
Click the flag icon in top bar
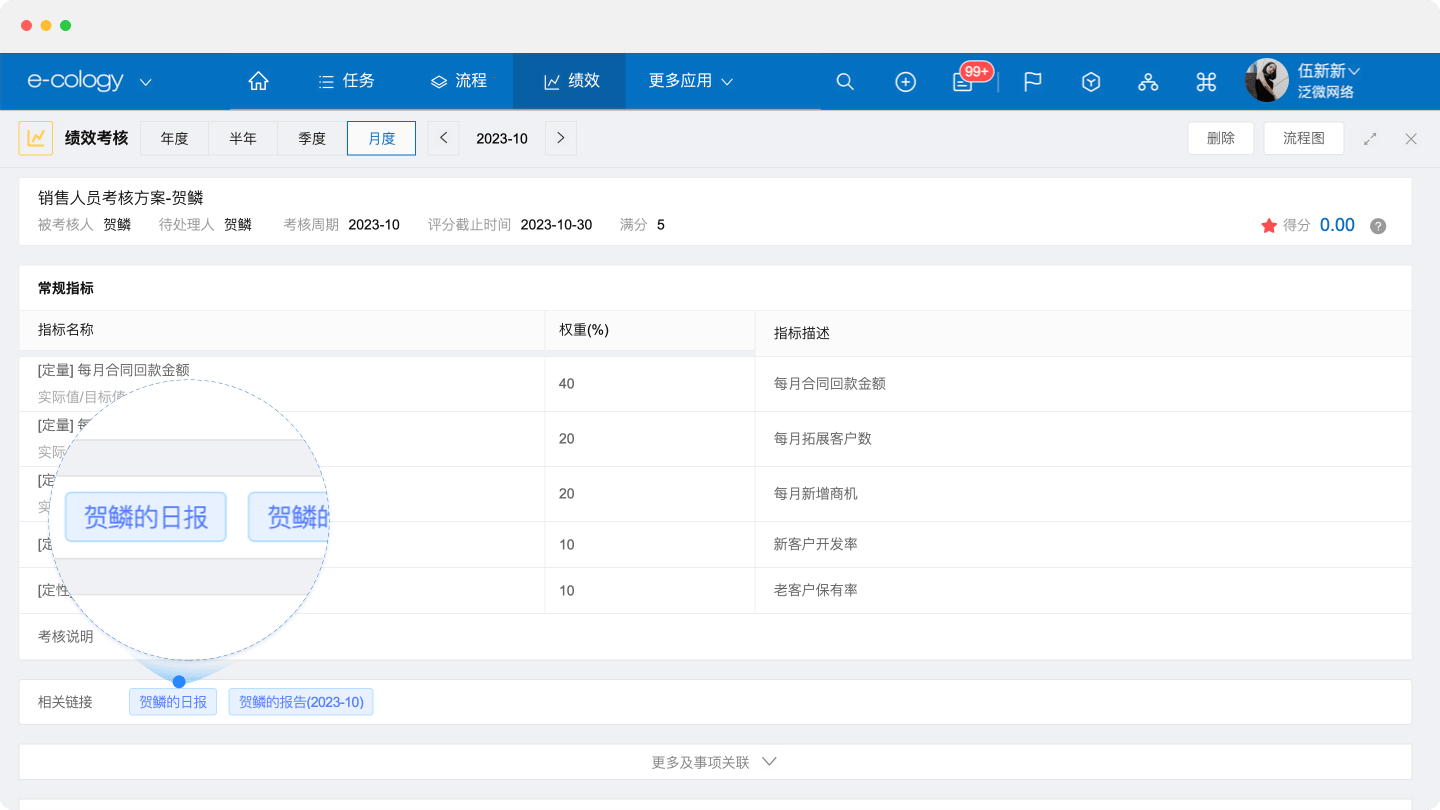(x=1033, y=82)
